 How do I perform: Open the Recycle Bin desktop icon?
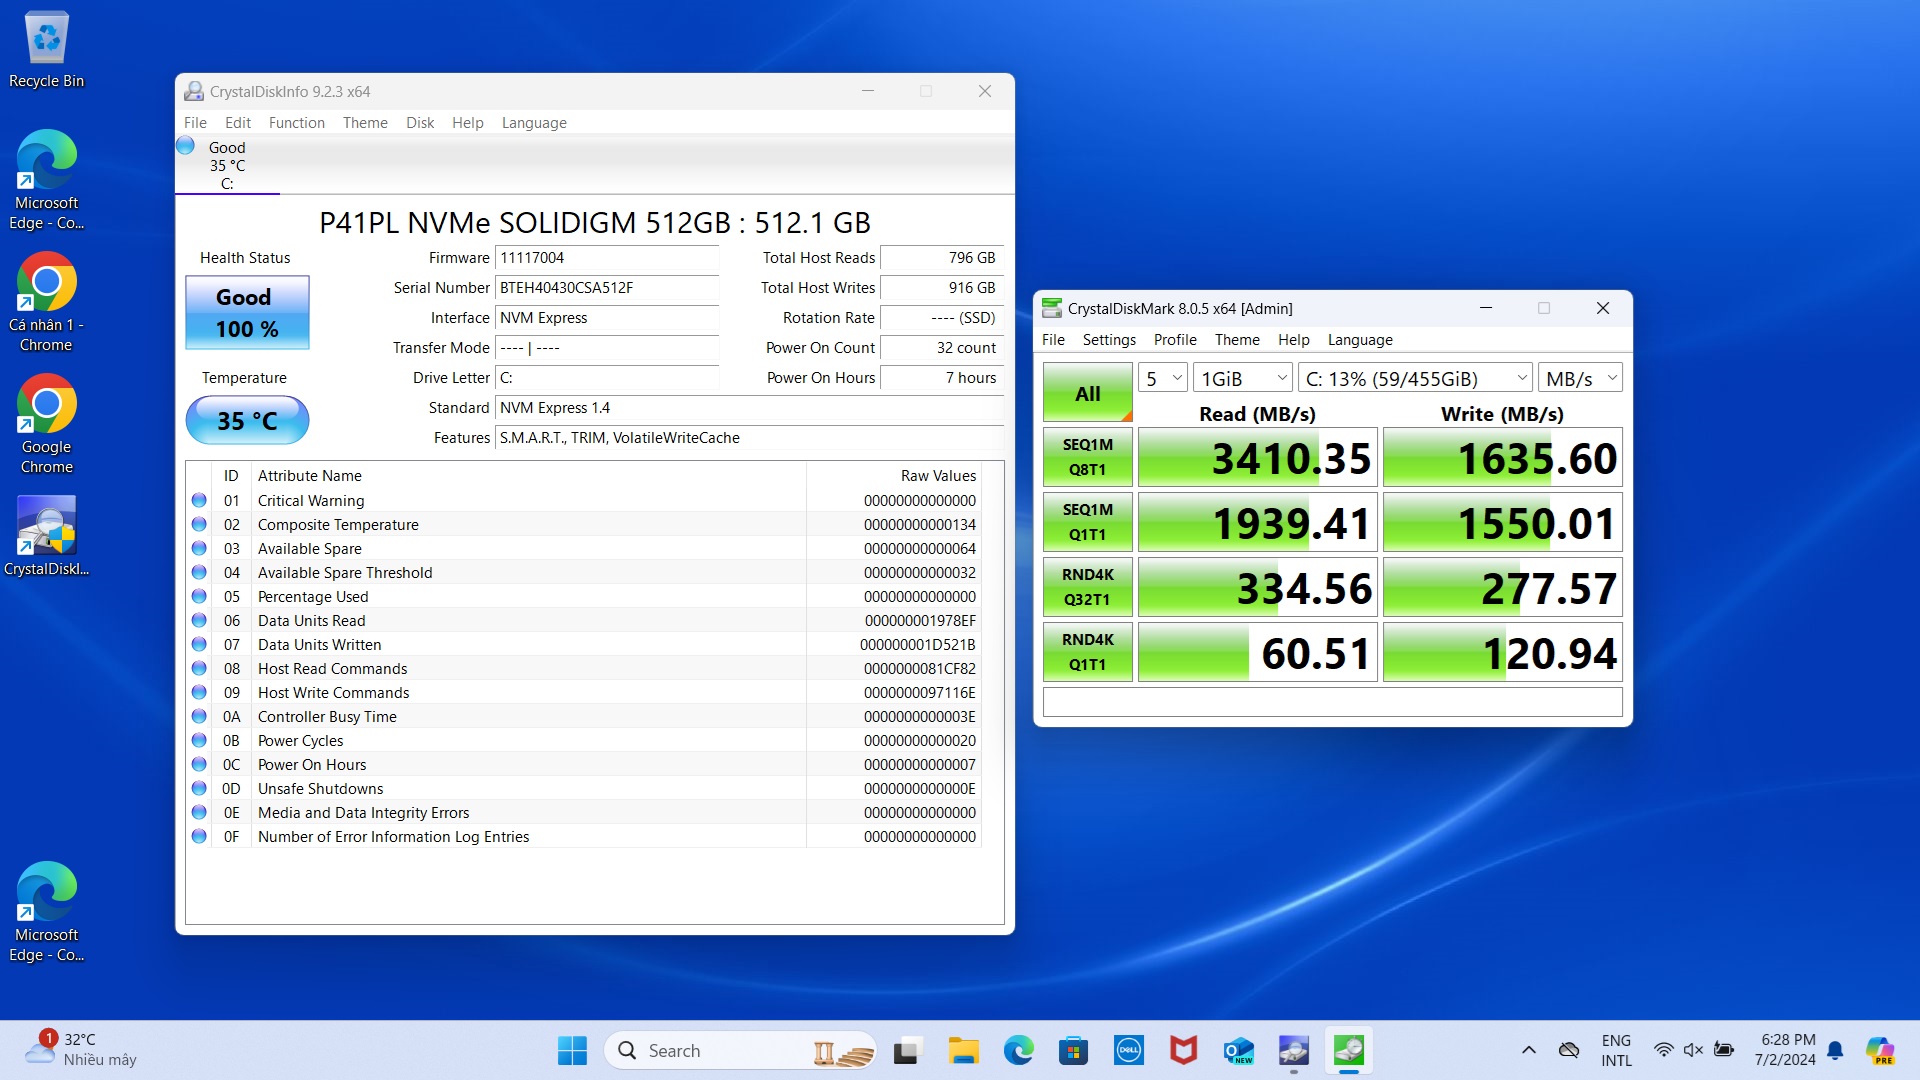click(46, 50)
